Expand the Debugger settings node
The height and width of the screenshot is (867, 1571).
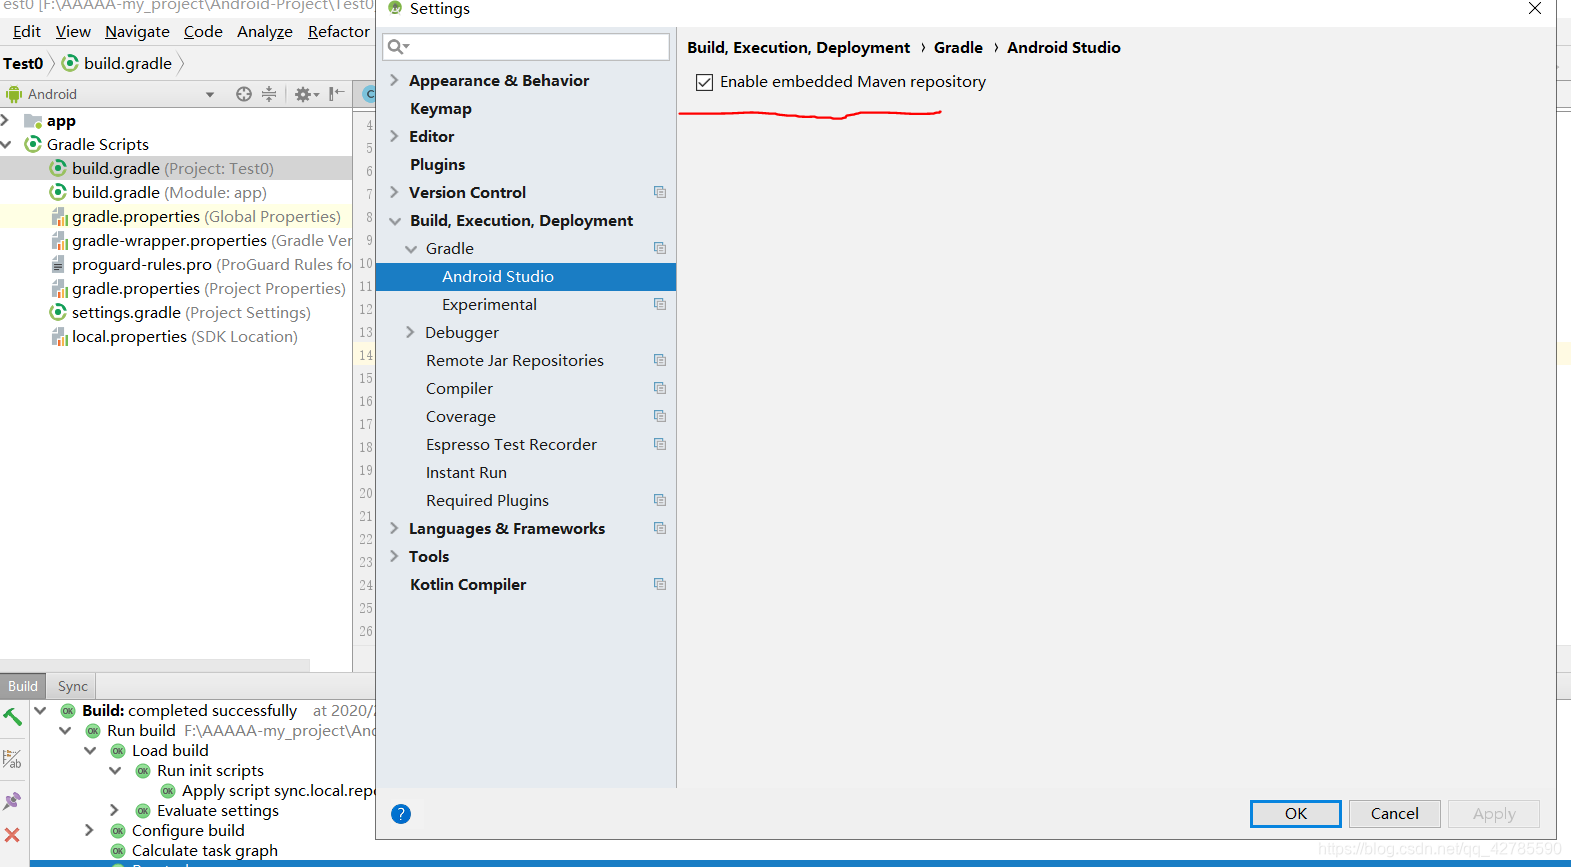pos(410,332)
